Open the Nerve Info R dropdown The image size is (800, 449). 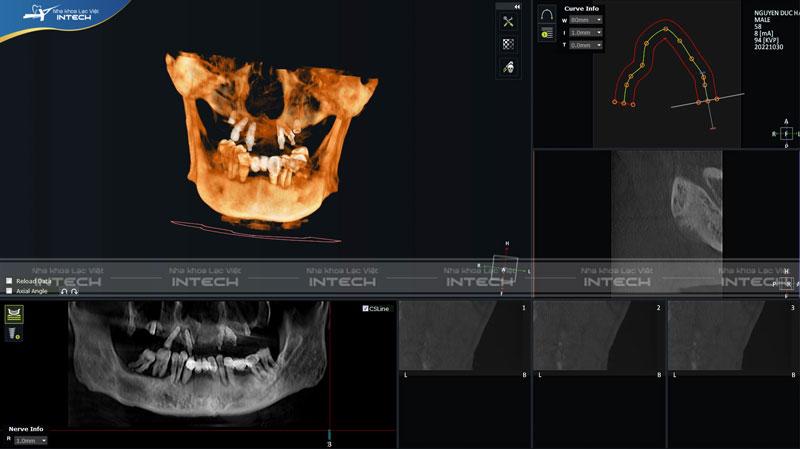30,440
